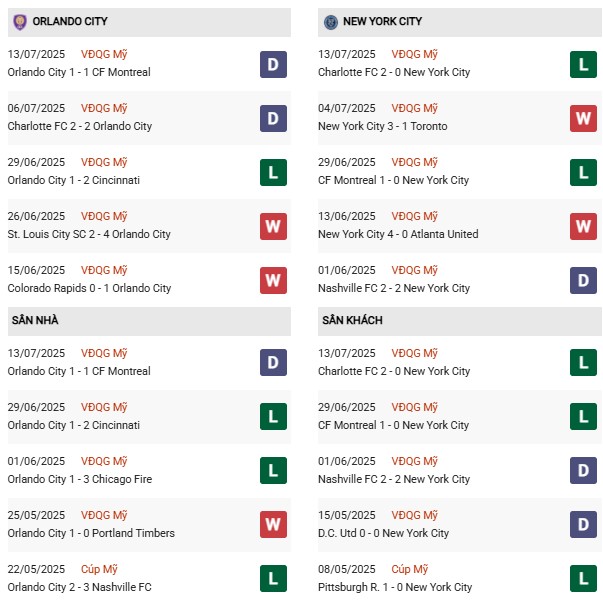603x607 pixels.
Task: Click the D badge for Orlando City 1-1 CF Montreal under Orlando City header
Action: tap(273, 64)
